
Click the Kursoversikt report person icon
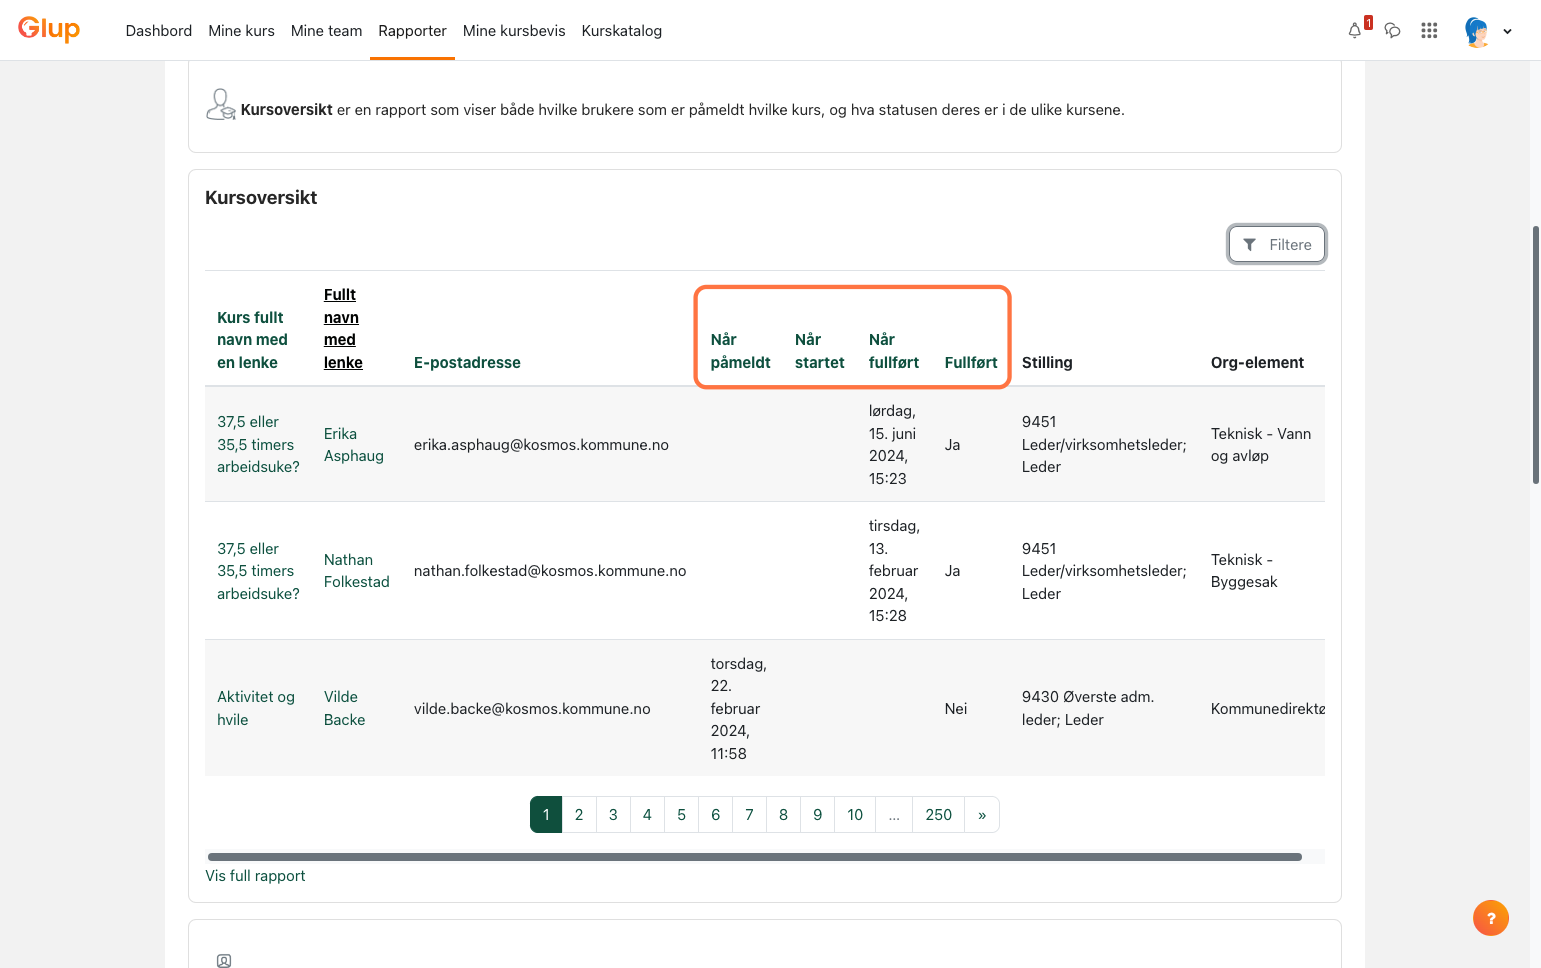[x=220, y=105]
